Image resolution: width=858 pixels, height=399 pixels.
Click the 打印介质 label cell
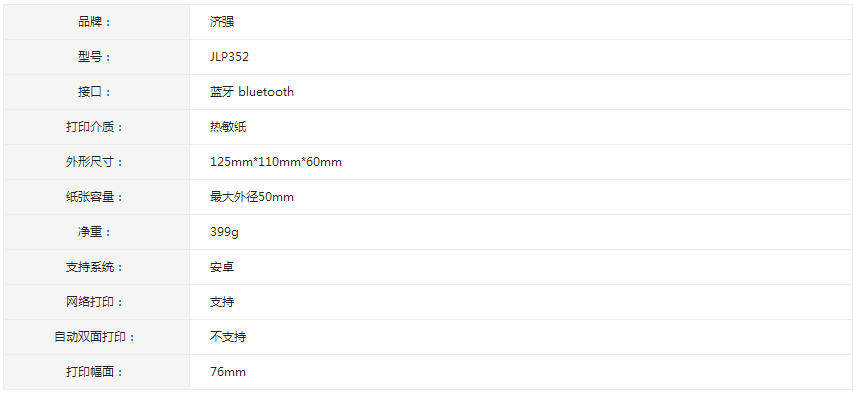click(96, 127)
